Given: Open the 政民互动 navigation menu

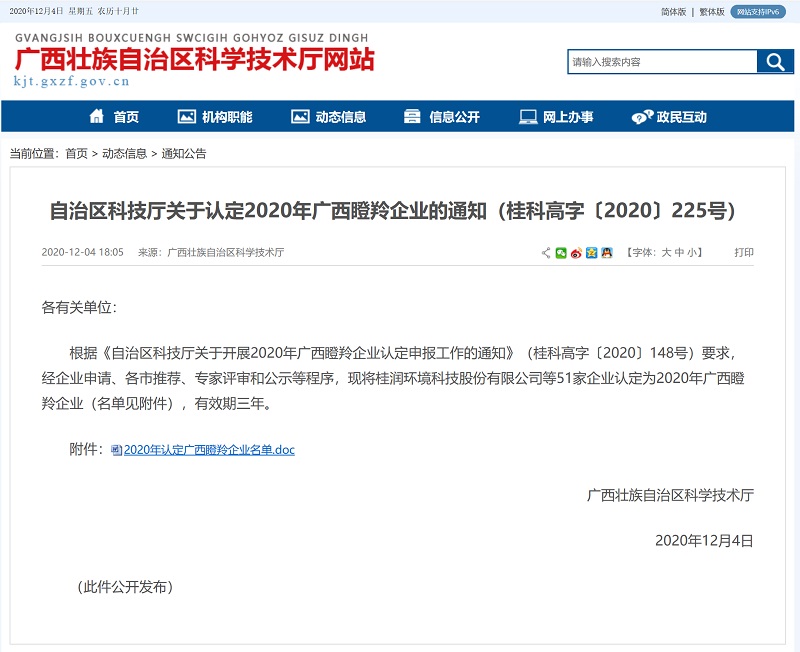Looking at the screenshot, I should 669,117.
